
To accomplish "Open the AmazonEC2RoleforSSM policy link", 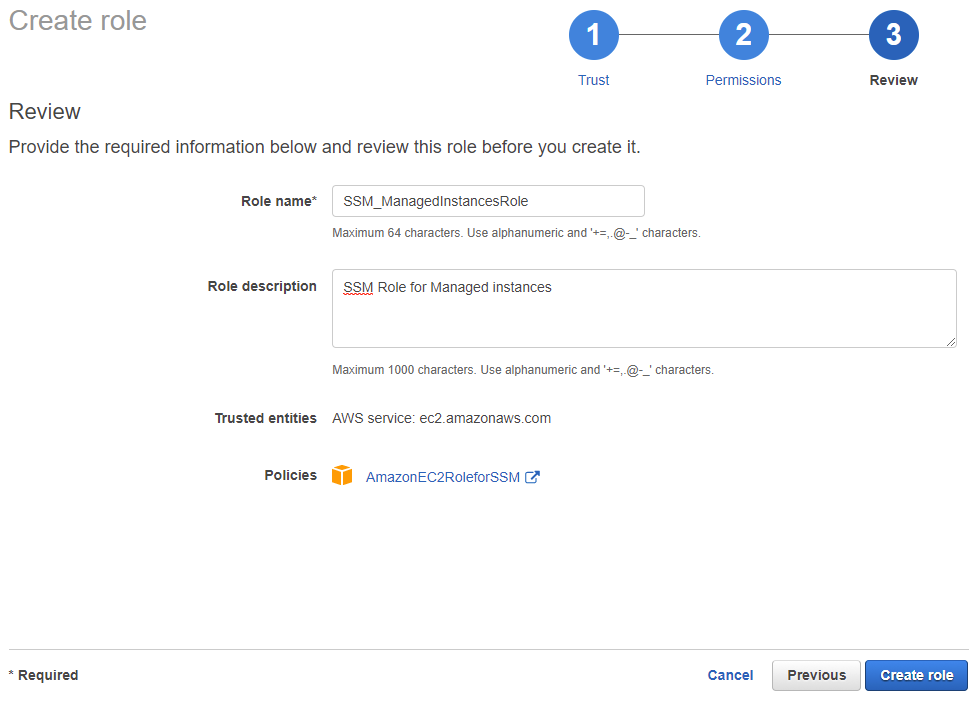I will coord(442,477).
